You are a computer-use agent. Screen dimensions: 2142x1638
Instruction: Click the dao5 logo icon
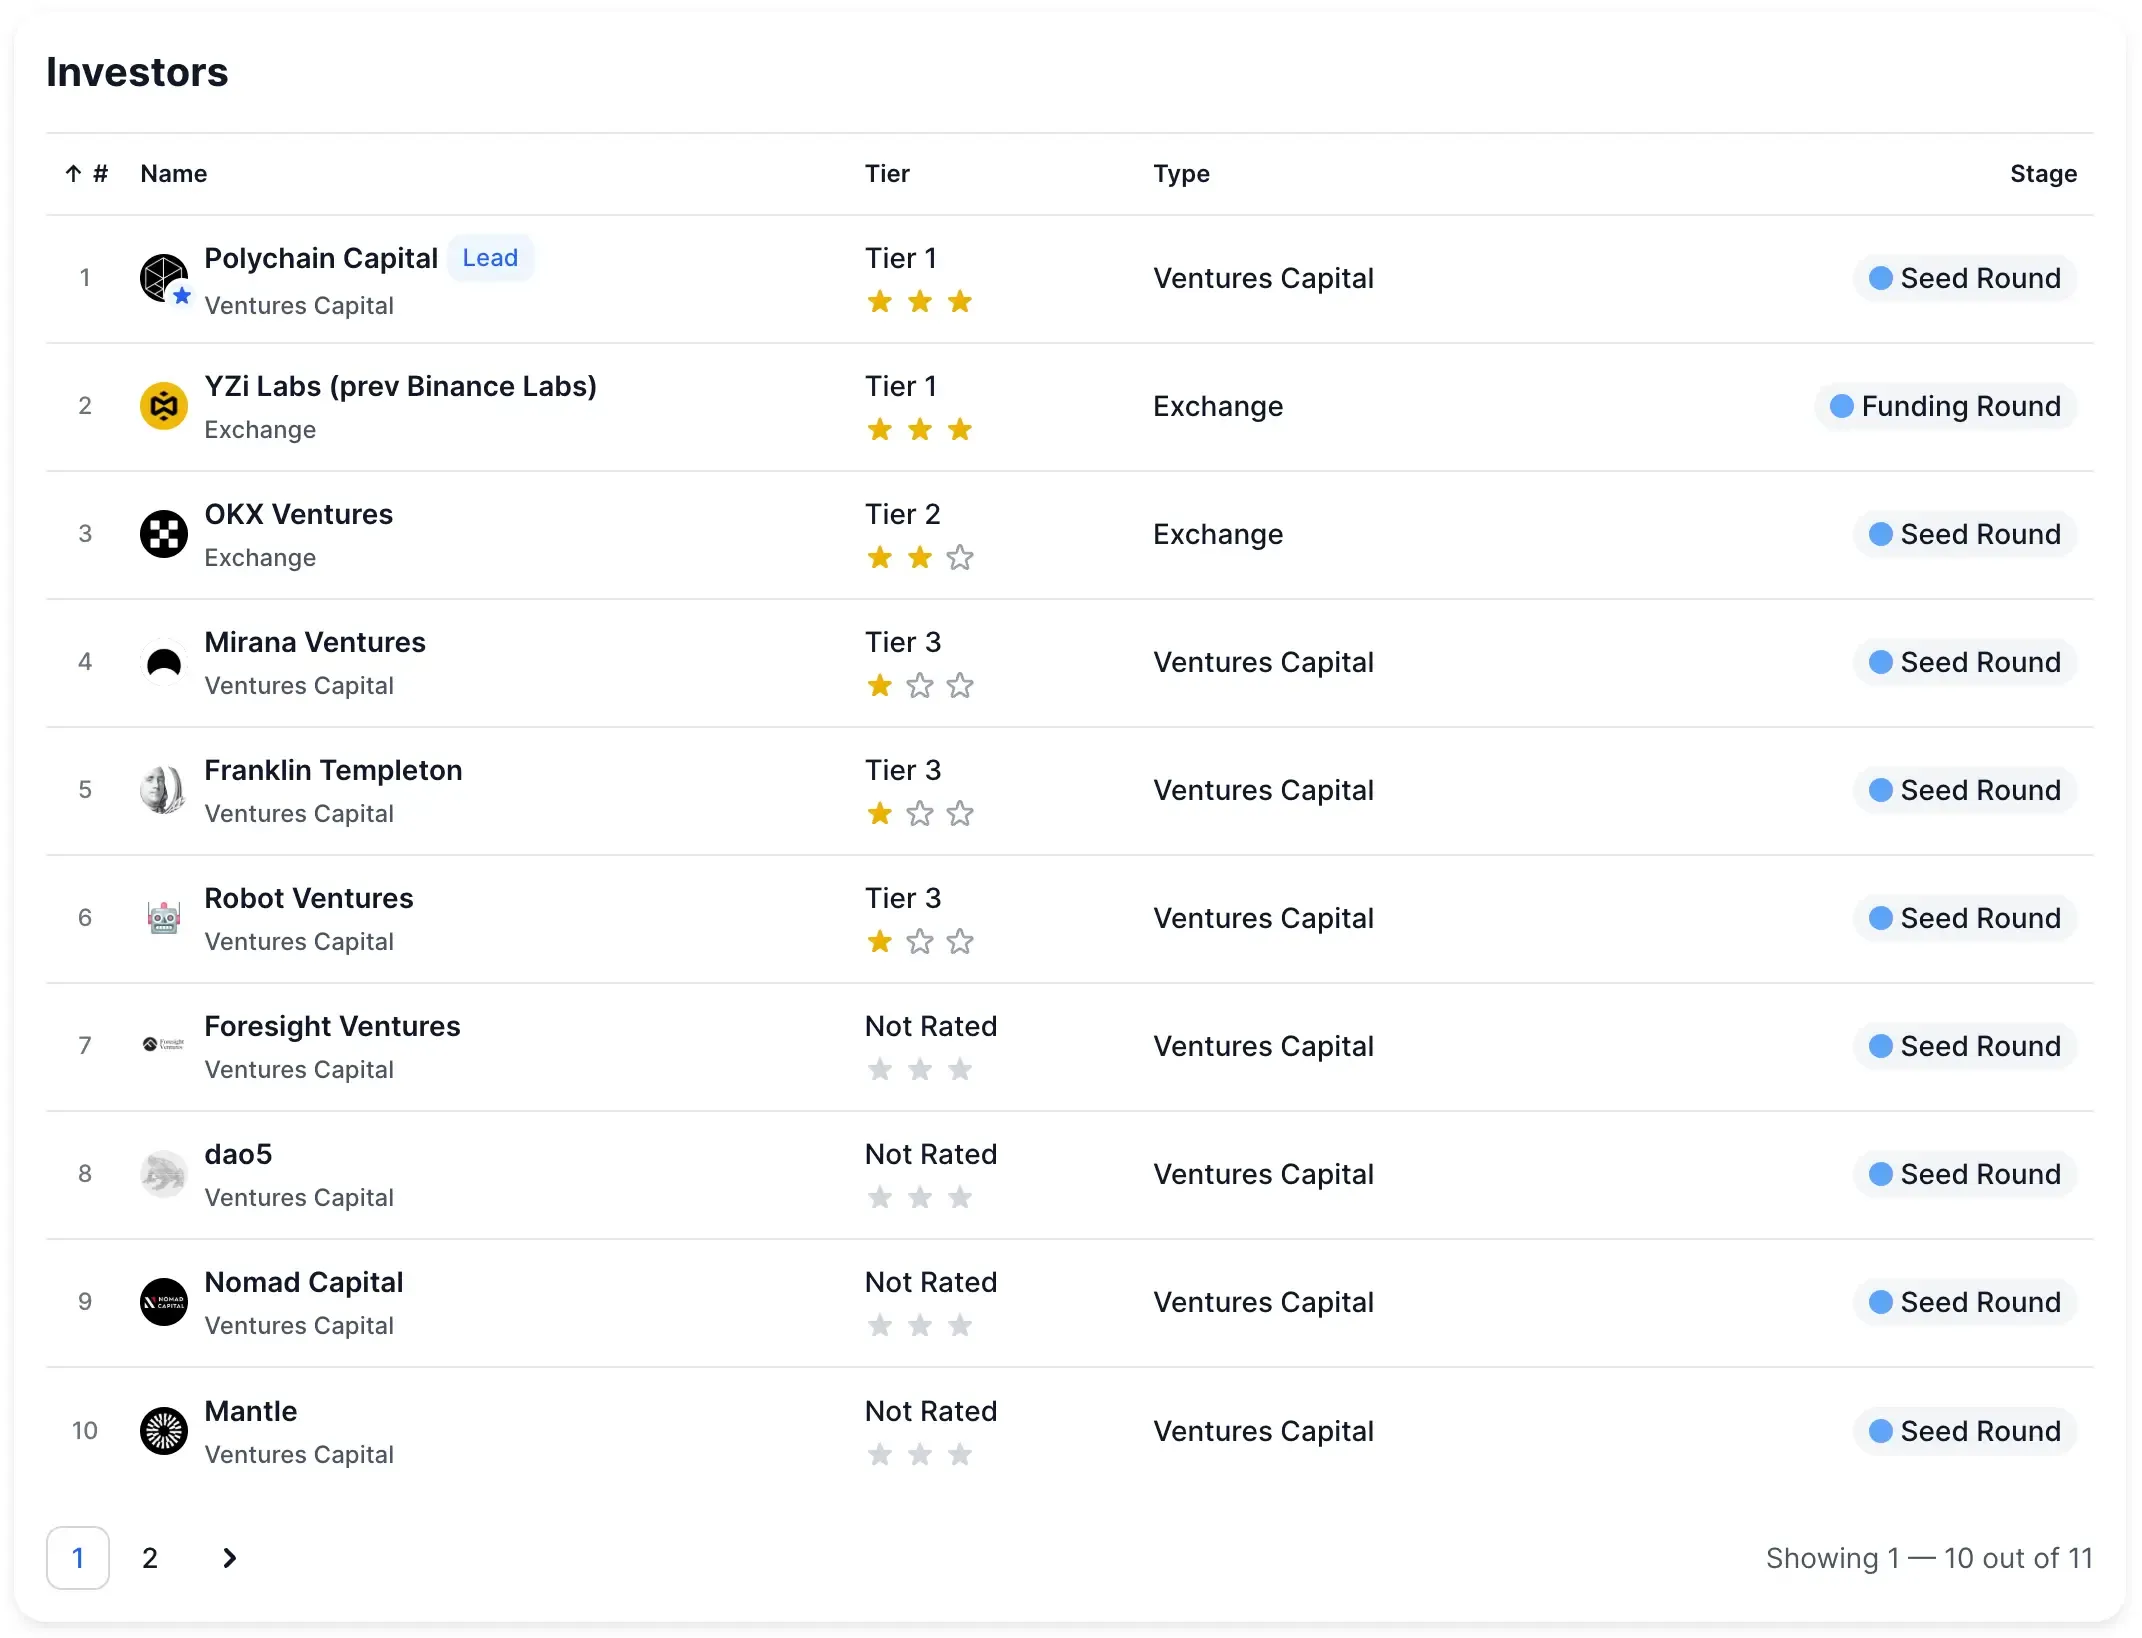[x=164, y=1174]
